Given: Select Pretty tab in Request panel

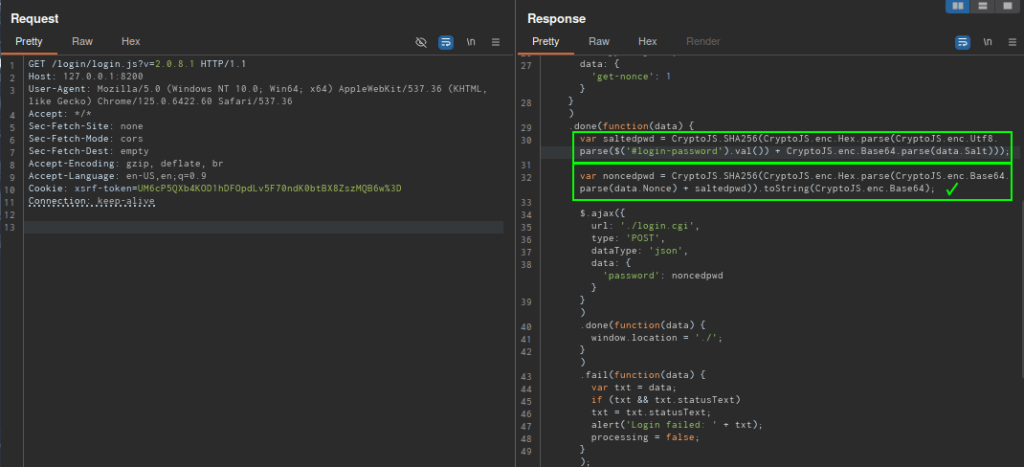Looking at the screenshot, I should coord(29,42).
